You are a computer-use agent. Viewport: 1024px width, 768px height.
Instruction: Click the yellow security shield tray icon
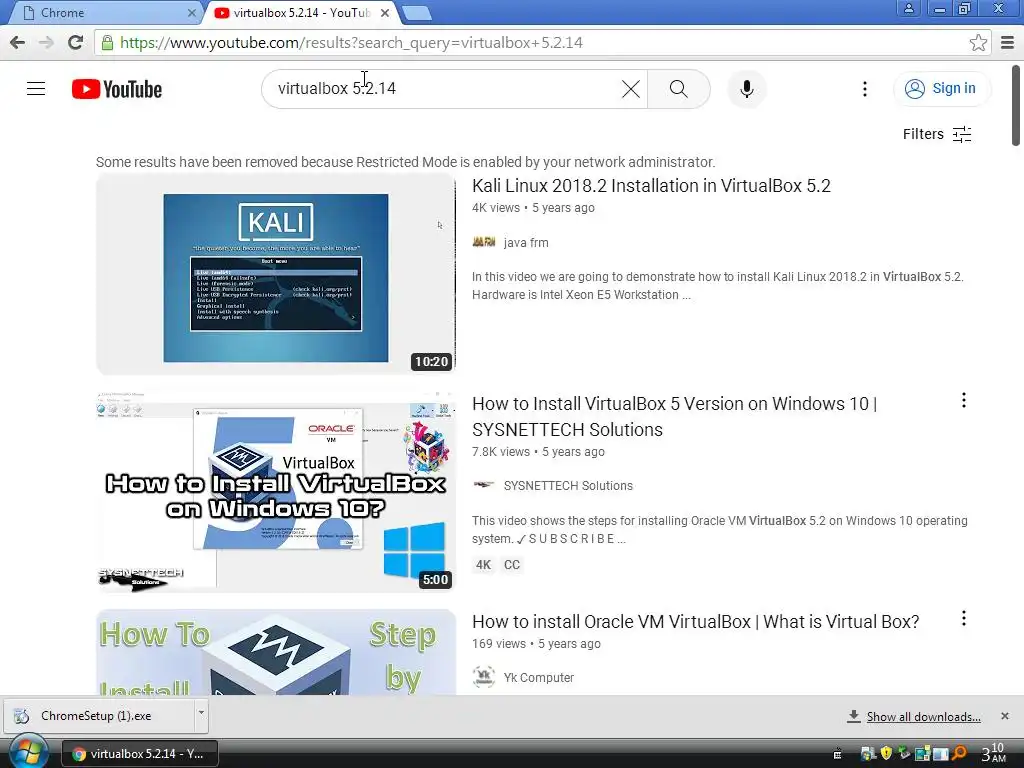[x=886, y=753]
